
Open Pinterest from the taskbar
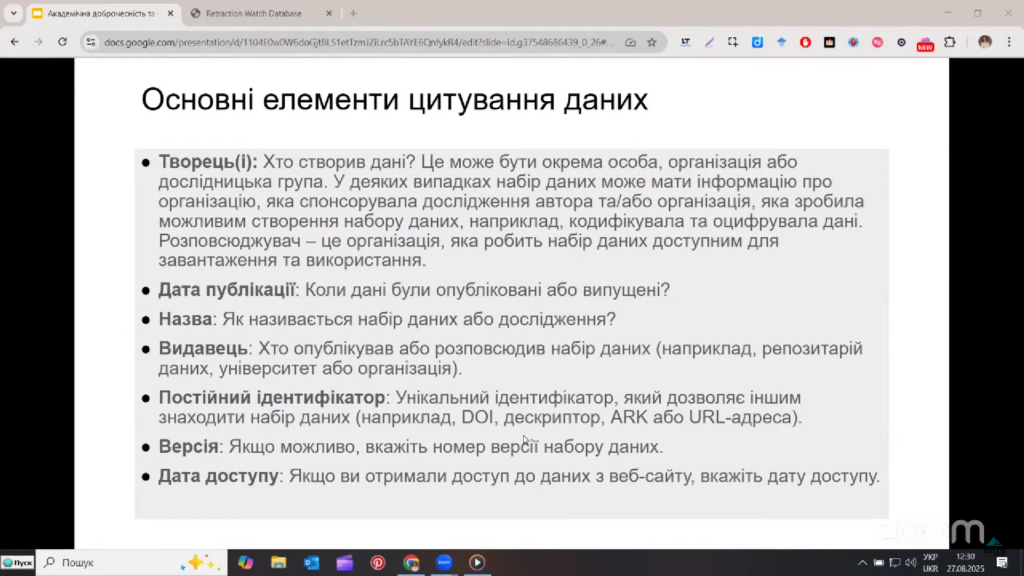377,563
